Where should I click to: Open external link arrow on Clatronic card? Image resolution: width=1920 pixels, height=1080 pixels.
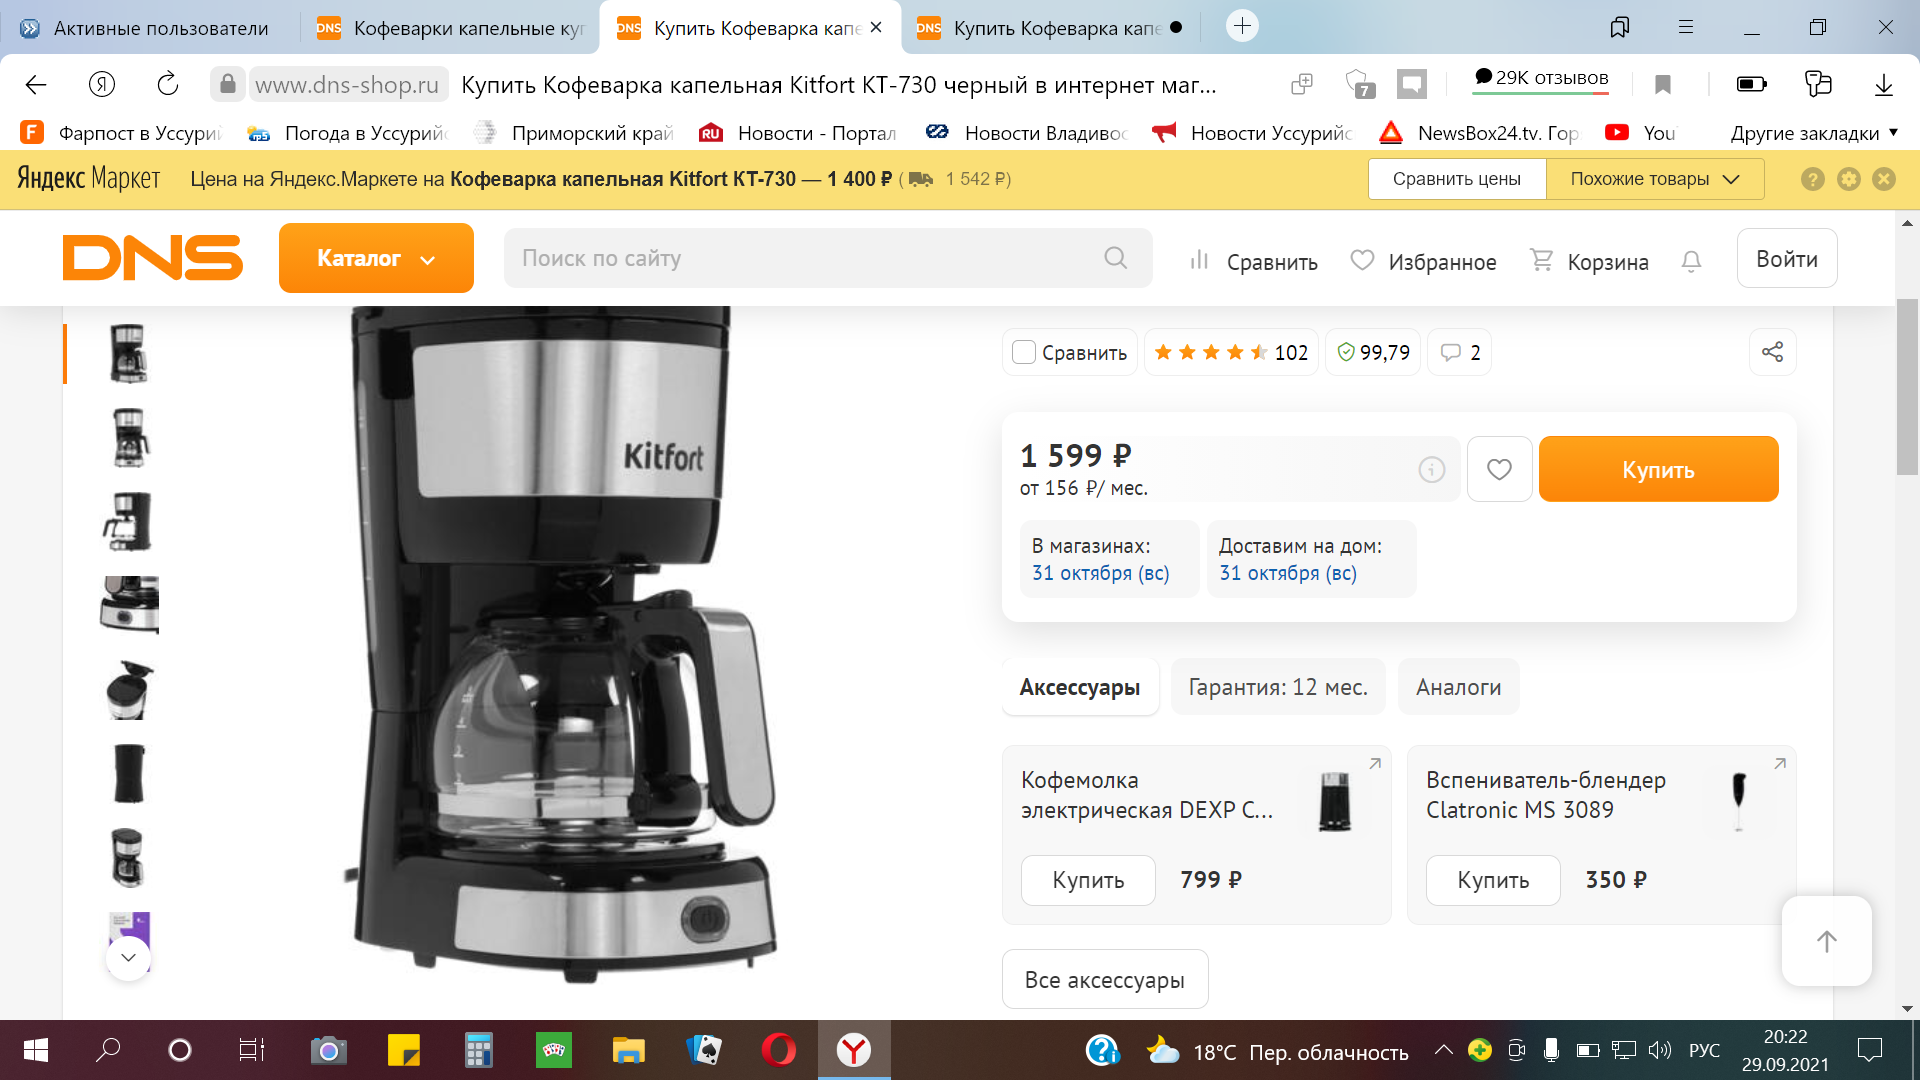pyautogui.click(x=1780, y=763)
